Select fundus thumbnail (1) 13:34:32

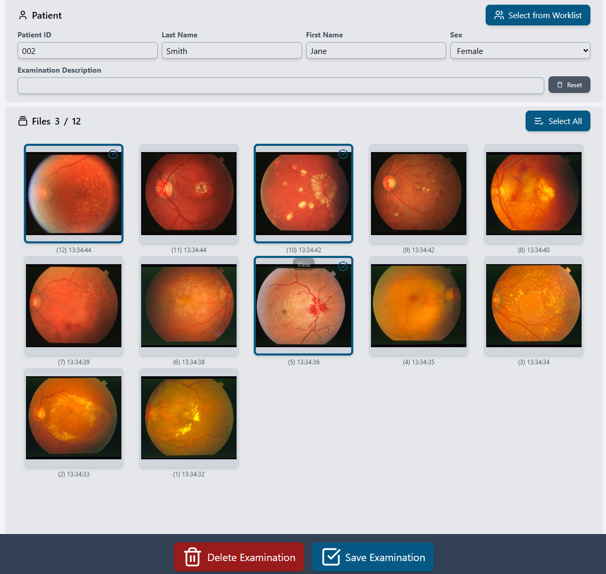point(189,418)
